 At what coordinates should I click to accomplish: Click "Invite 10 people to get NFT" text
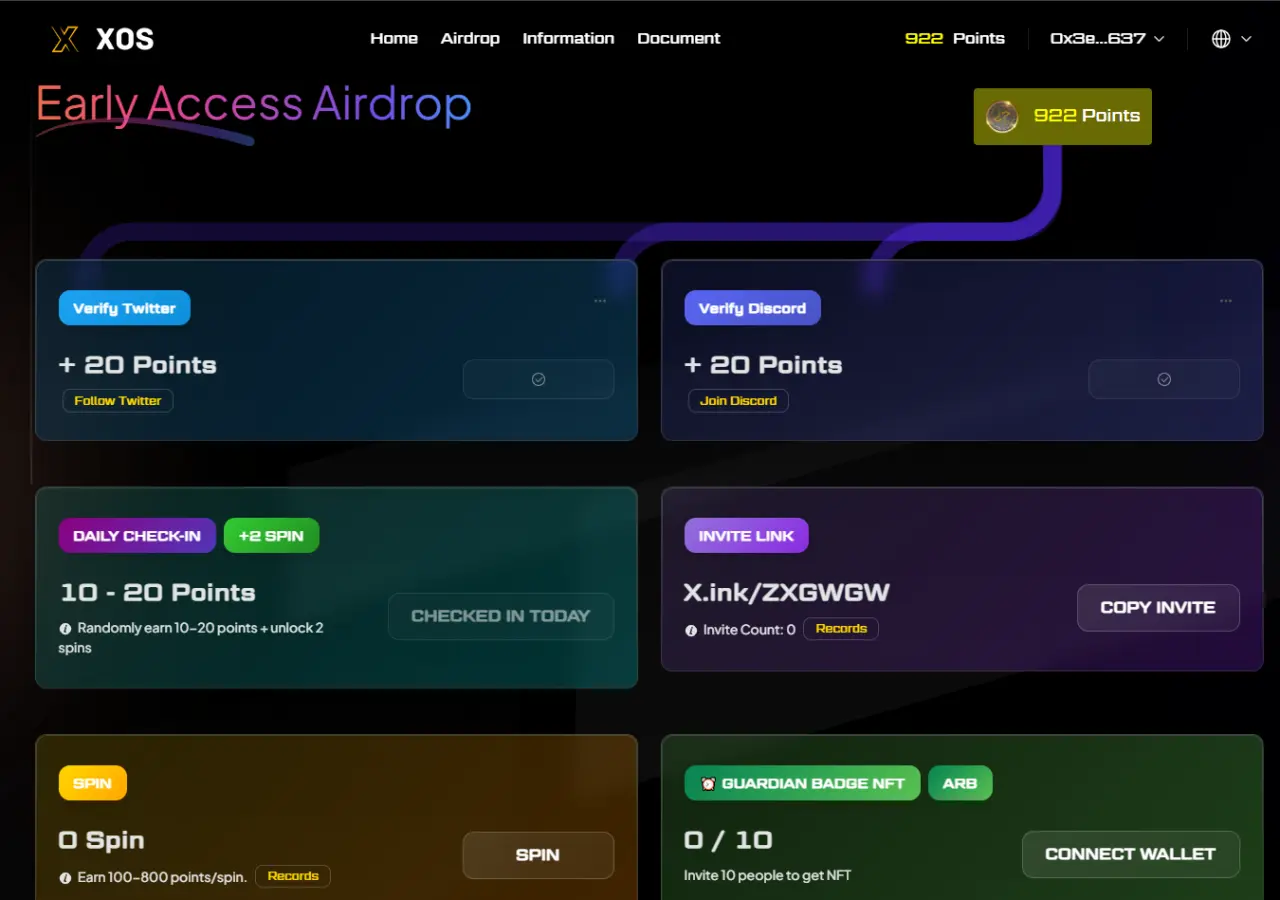[x=768, y=876]
